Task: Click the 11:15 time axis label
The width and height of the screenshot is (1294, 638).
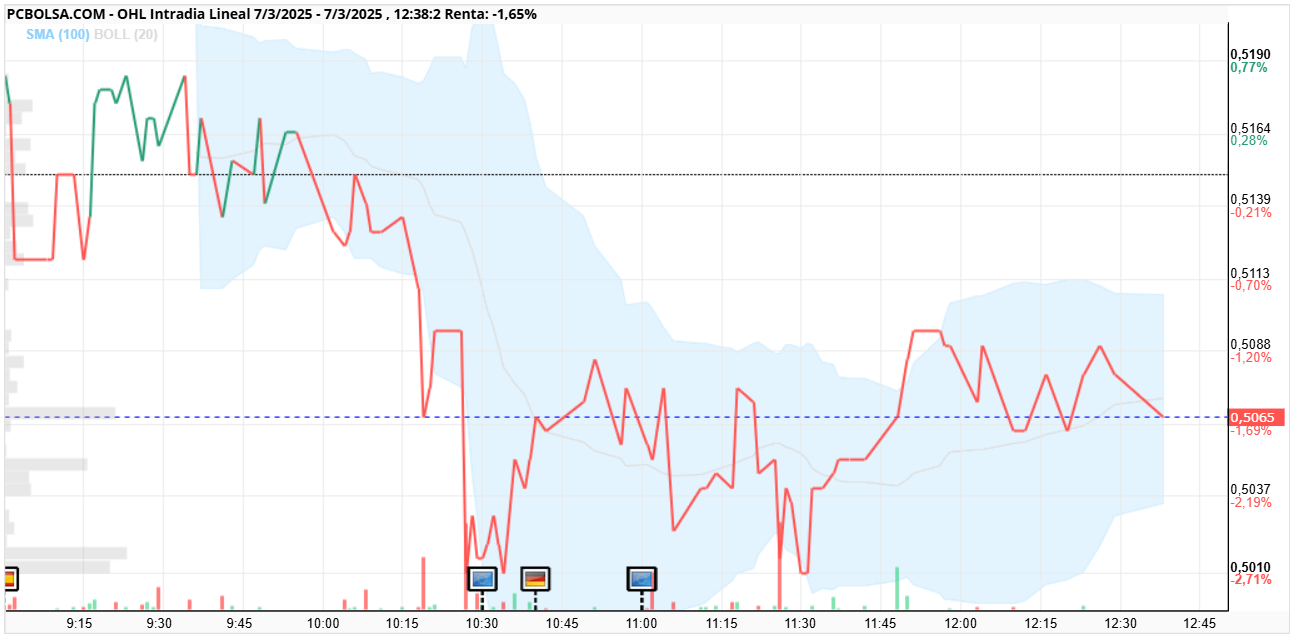Action: 722,623
